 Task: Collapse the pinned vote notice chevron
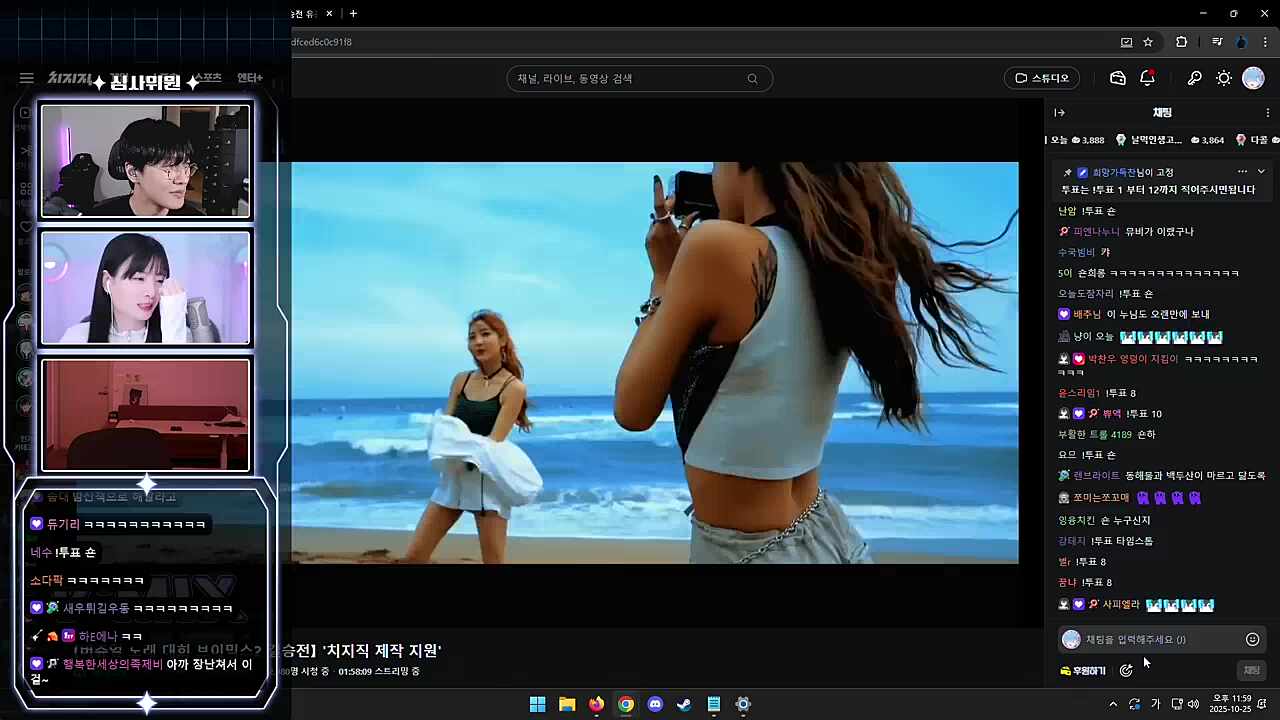[1261, 171]
